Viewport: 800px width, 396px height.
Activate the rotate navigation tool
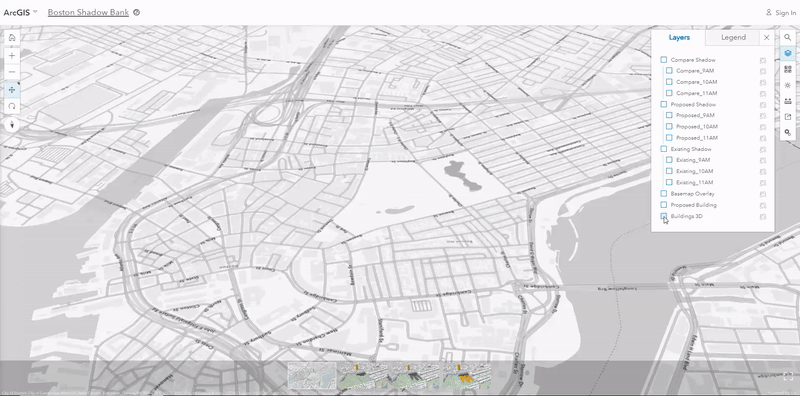(12, 106)
